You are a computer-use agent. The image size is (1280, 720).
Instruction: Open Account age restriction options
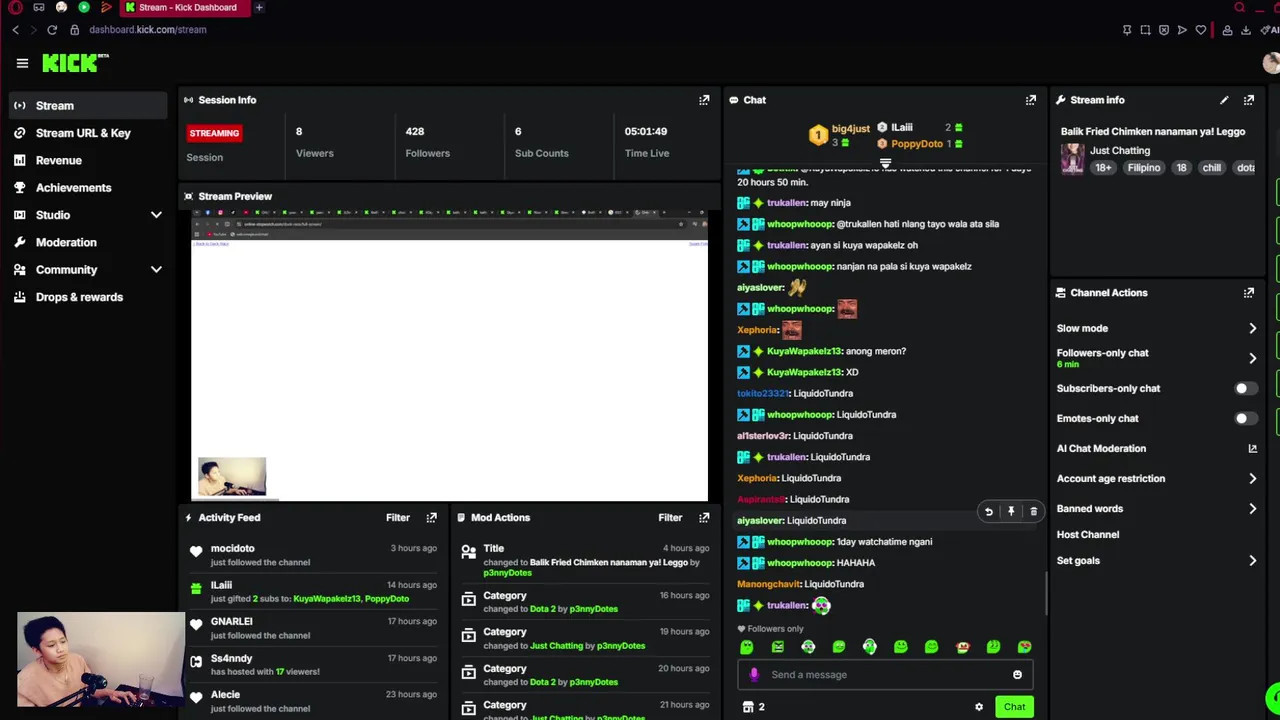coord(1157,479)
